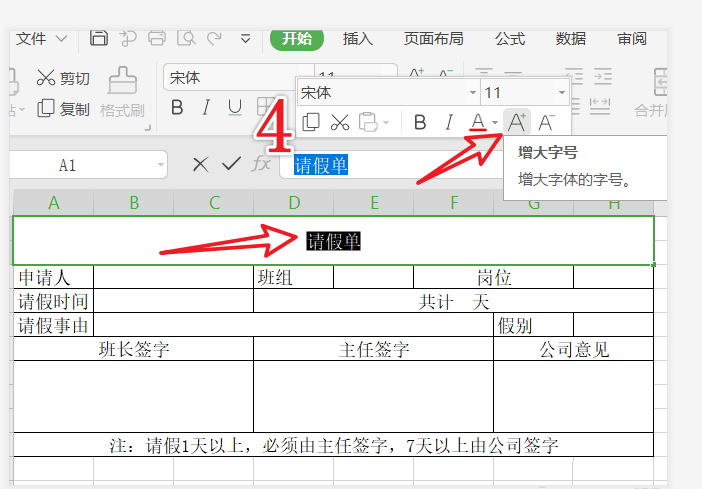
Task: Select column D header
Action: tap(294, 203)
